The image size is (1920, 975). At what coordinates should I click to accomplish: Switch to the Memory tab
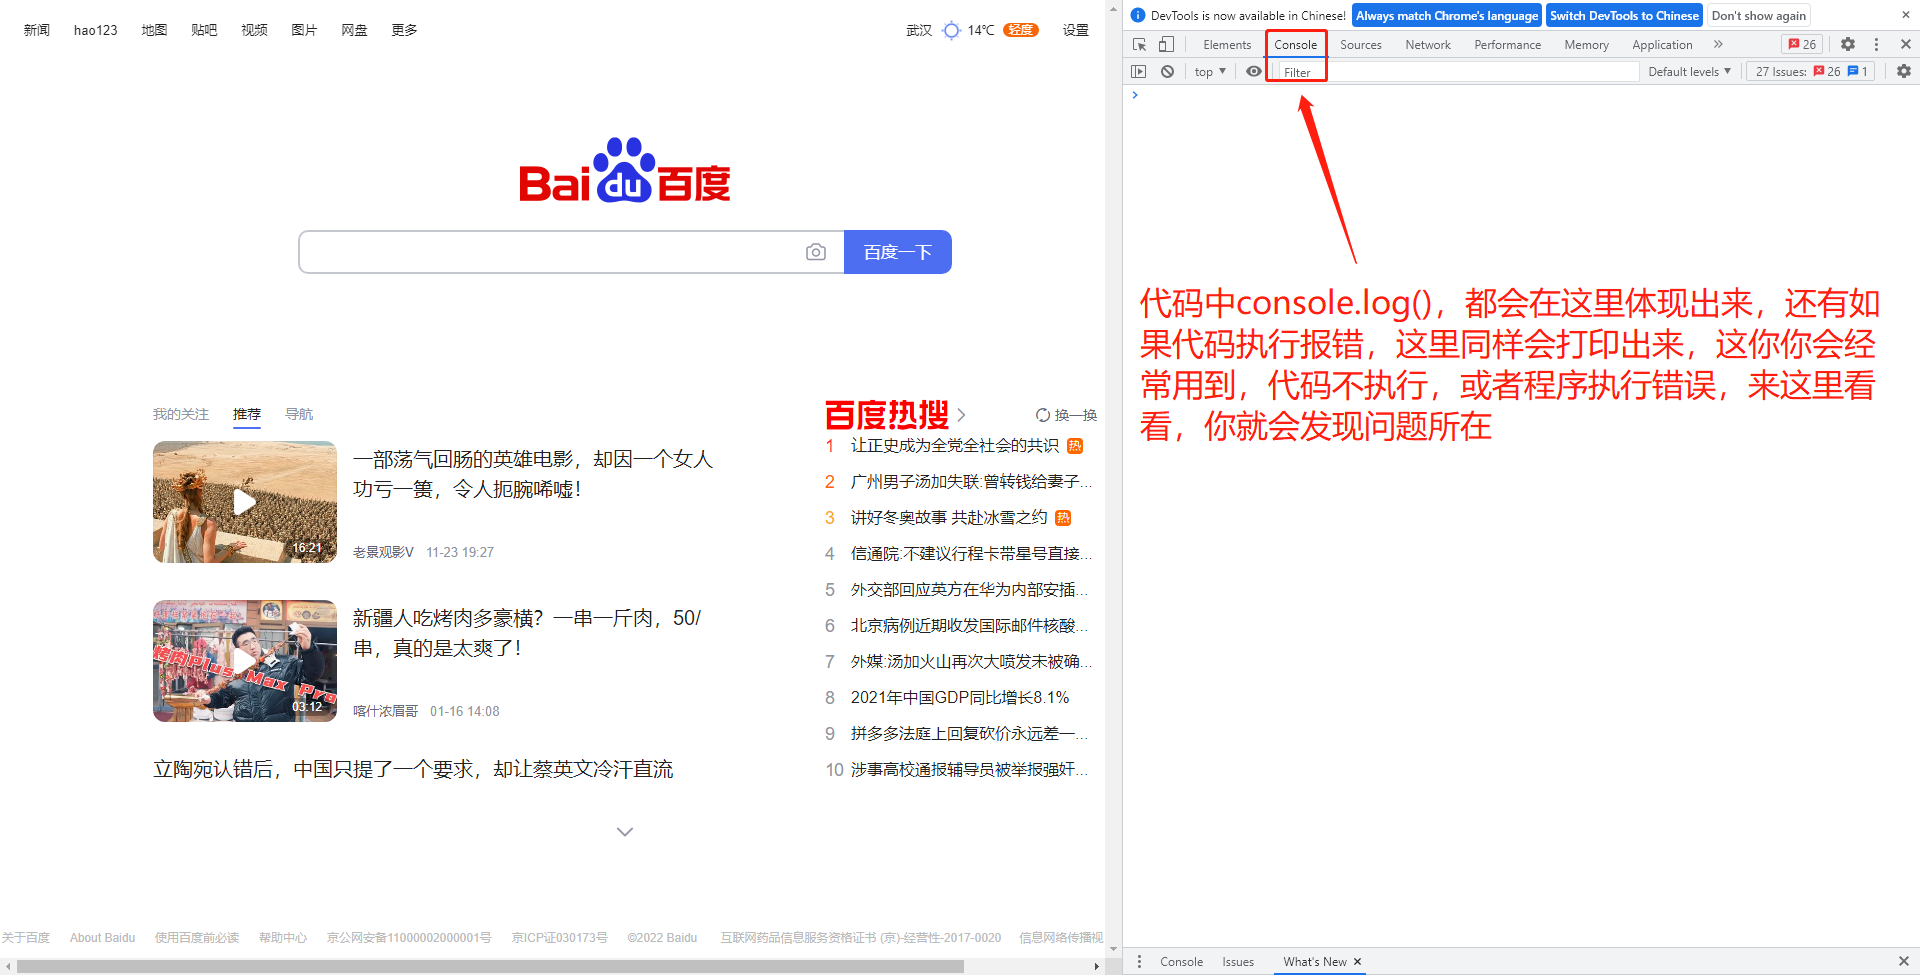1586,45
